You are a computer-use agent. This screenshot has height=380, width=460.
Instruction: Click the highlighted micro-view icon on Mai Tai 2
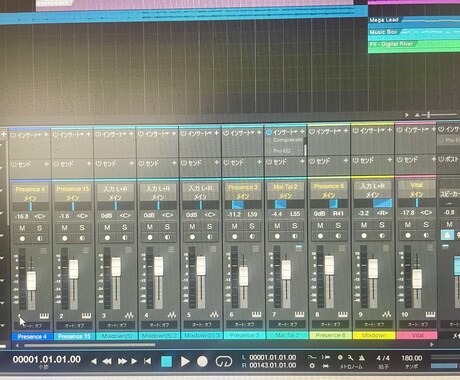[x=299, y=248]
